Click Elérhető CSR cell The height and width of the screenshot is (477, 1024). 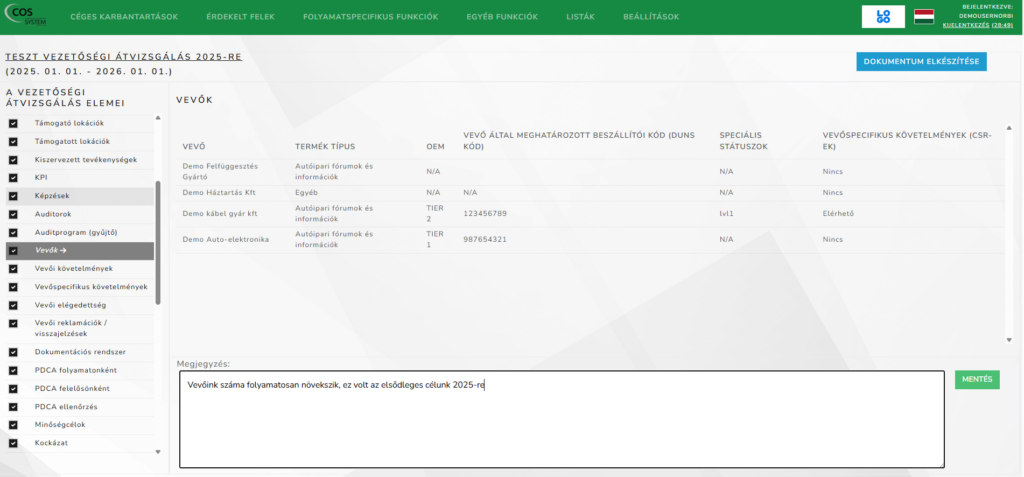[839, 214]
